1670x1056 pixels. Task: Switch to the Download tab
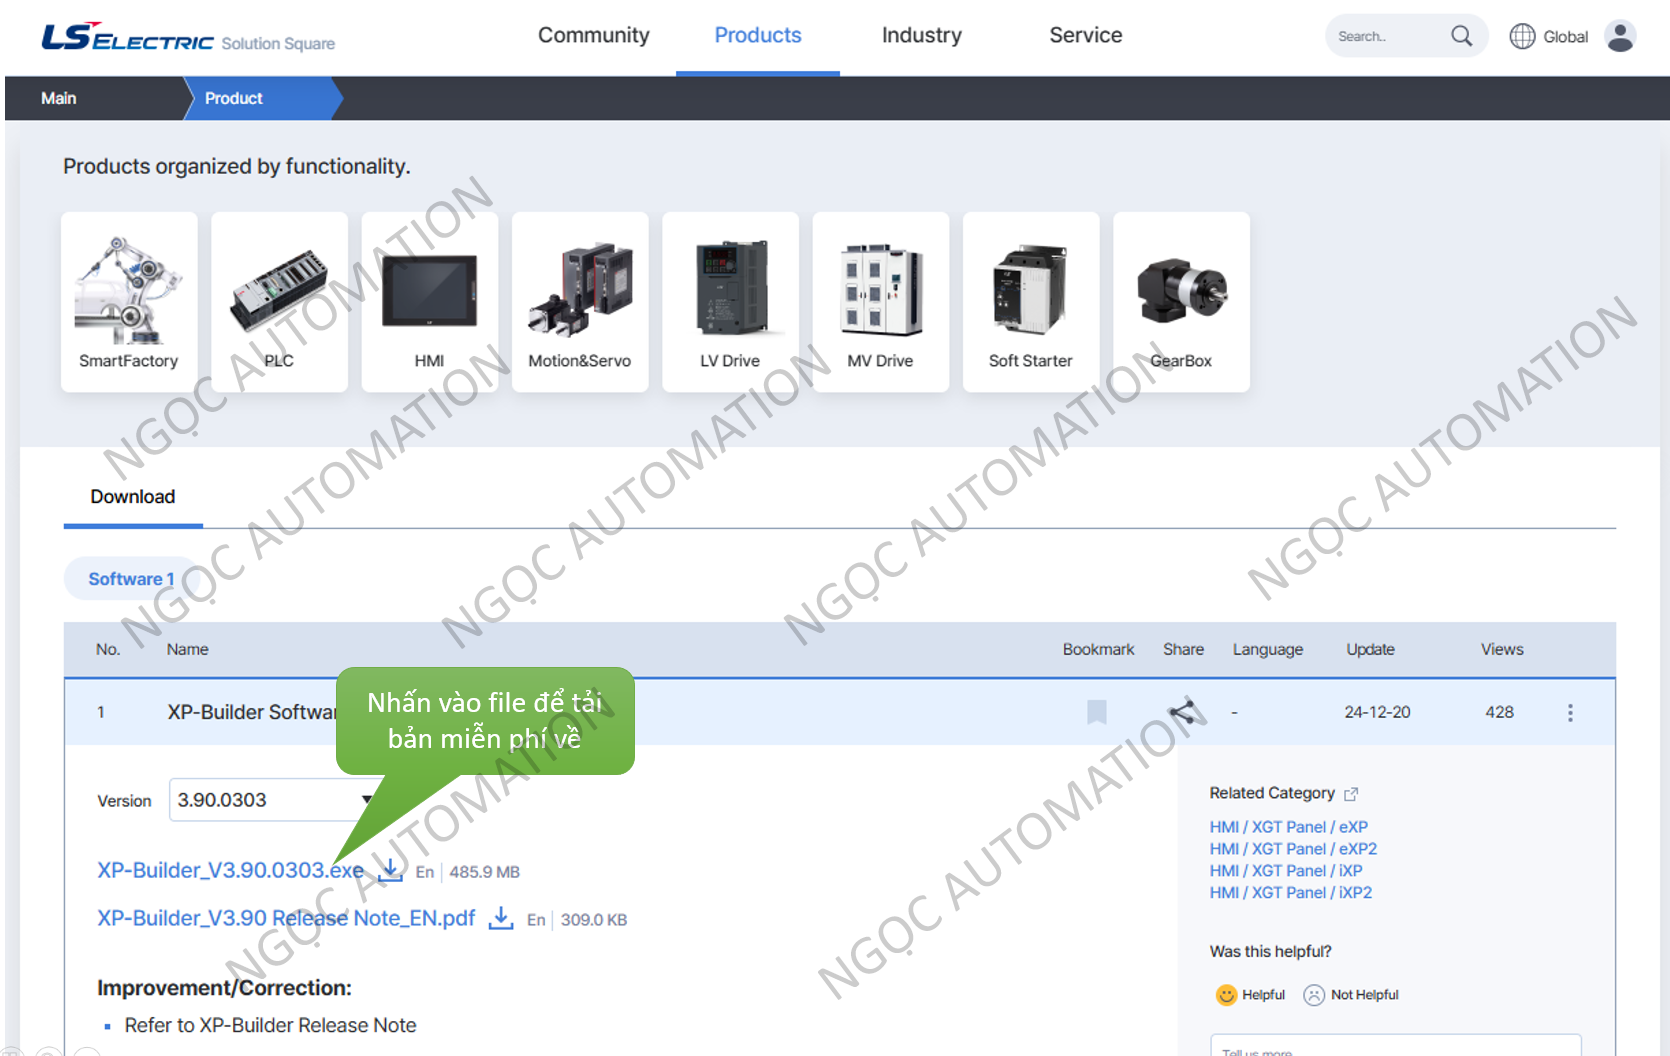[x=133, y=497]
